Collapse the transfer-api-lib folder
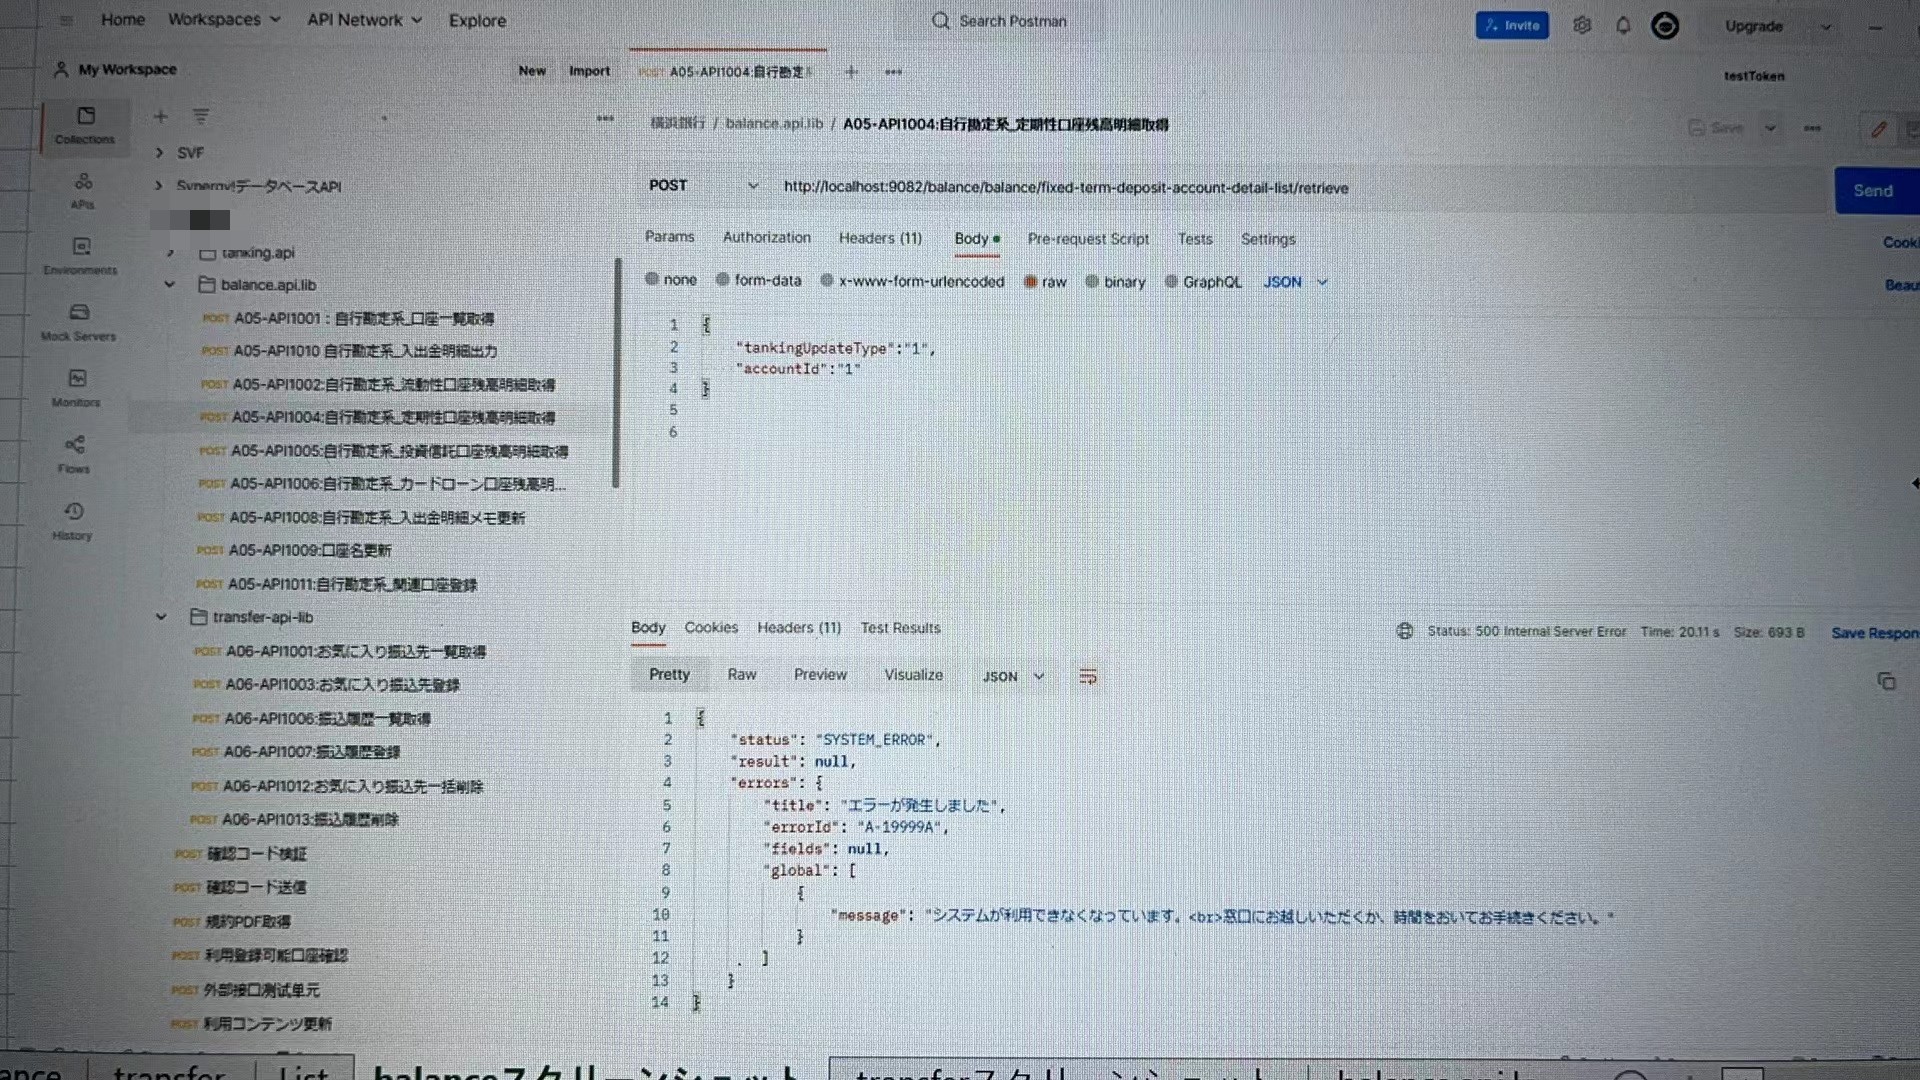Viewport: 1920px width, 1080px height. pyautogui.click(x=161, y=617)
